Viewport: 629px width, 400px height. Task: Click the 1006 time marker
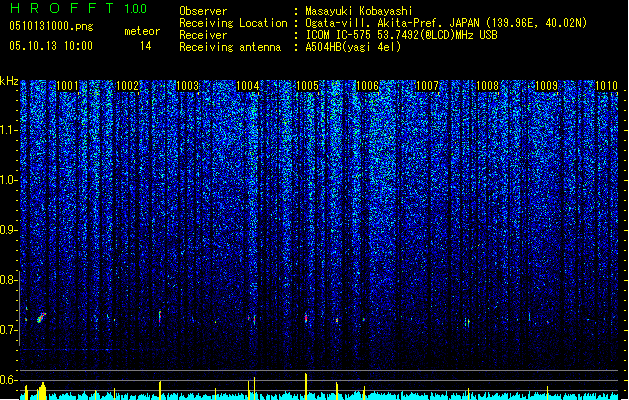367,86
